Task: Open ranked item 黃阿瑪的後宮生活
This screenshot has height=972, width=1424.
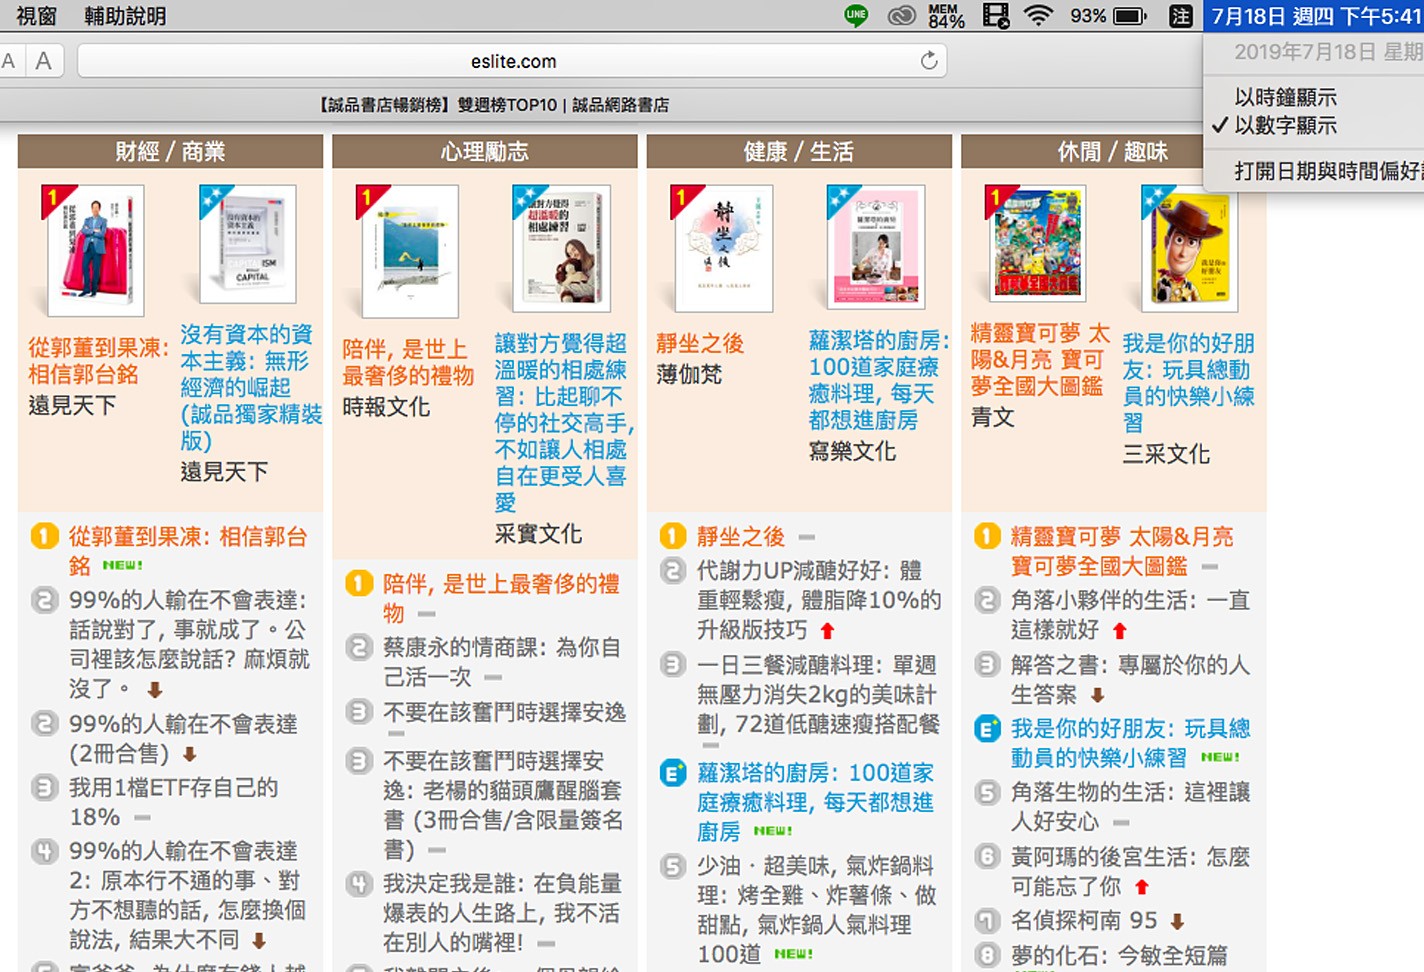Action: pyautogui.click(x=1130, y=872)
